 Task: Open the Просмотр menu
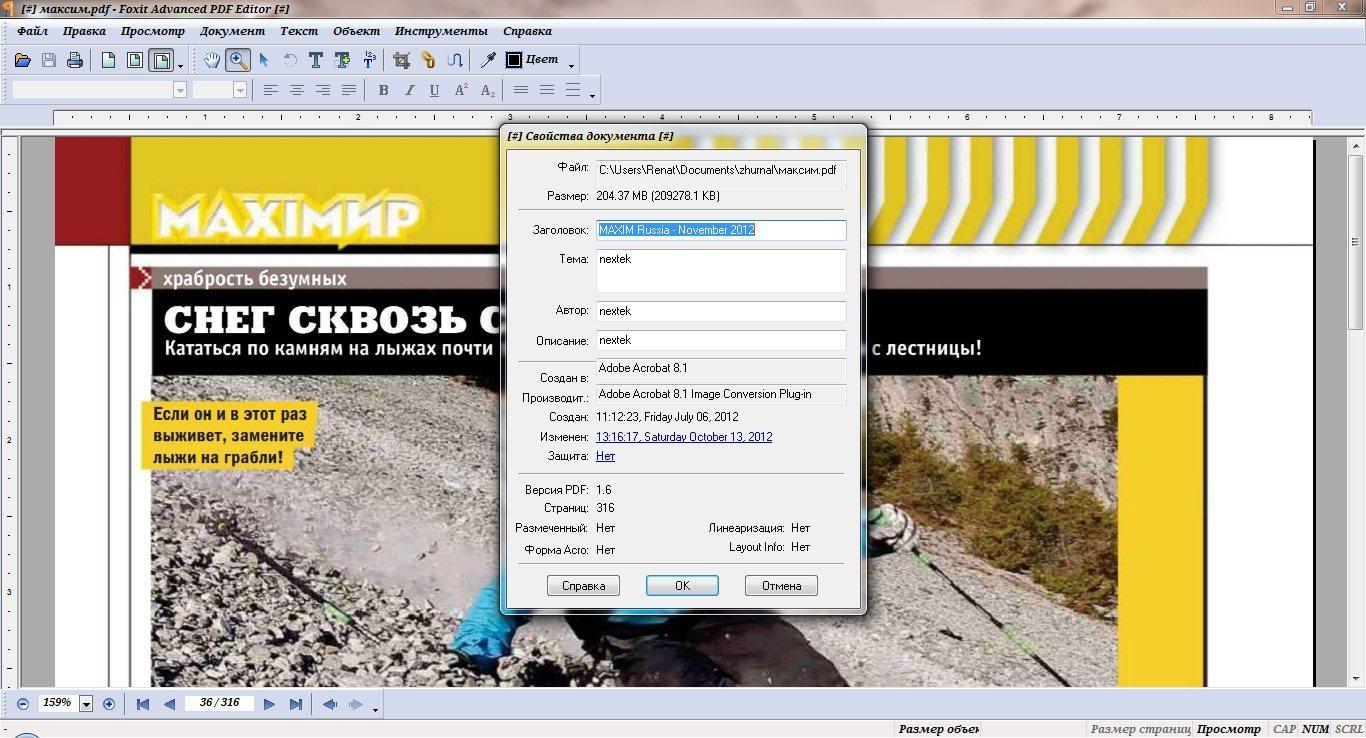(x=153, y=31)
